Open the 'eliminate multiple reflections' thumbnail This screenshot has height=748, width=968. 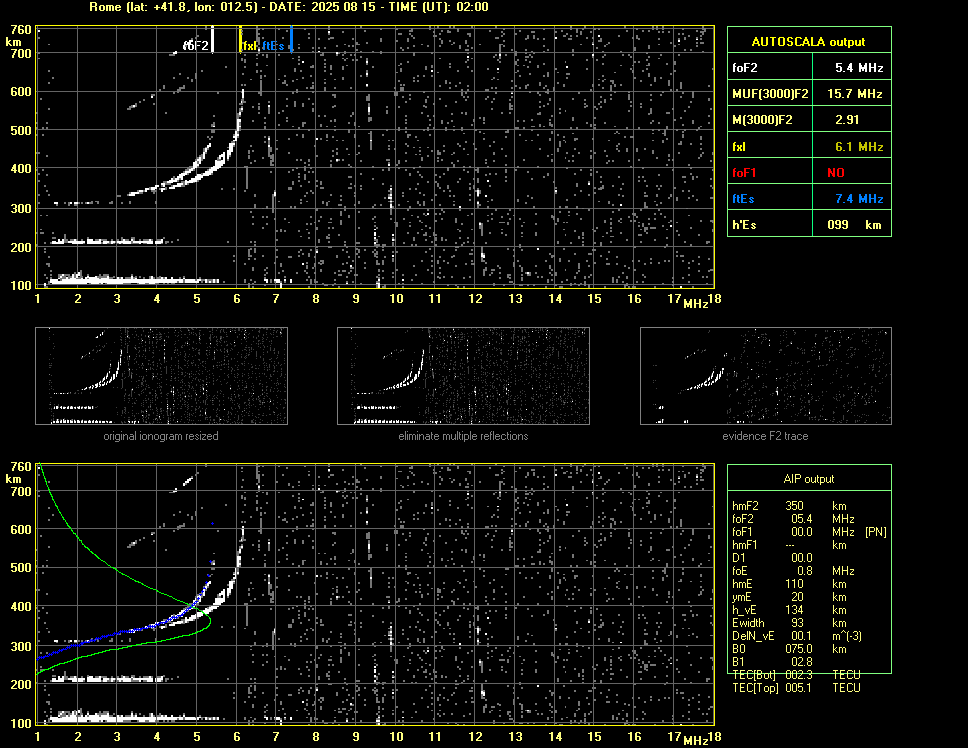[463, 376]
